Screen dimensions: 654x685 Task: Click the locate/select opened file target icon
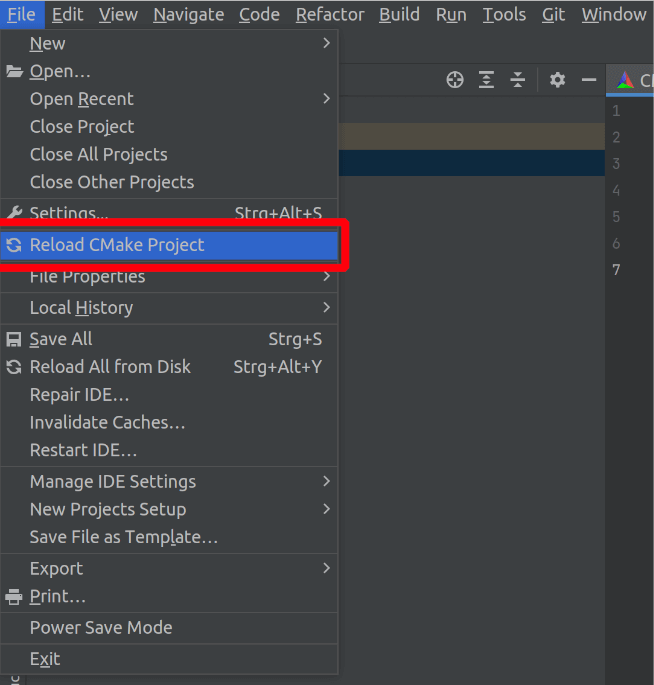[455, 80]
